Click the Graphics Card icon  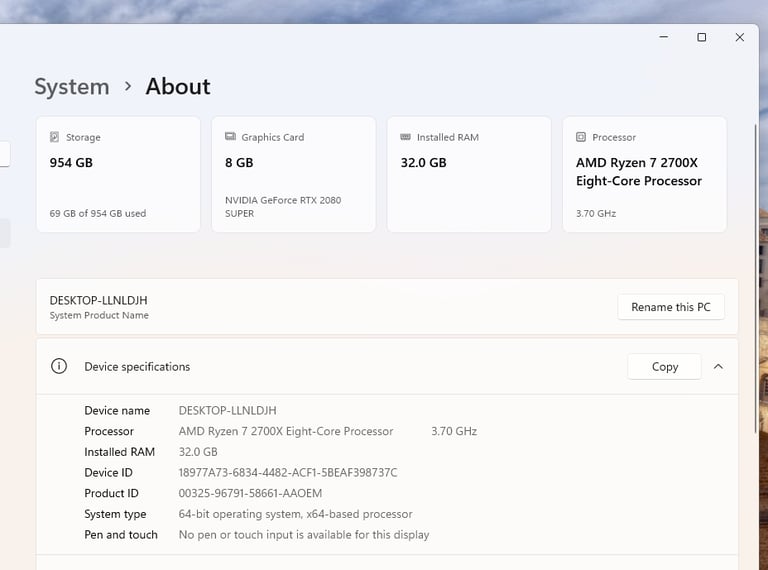point(230,136)
